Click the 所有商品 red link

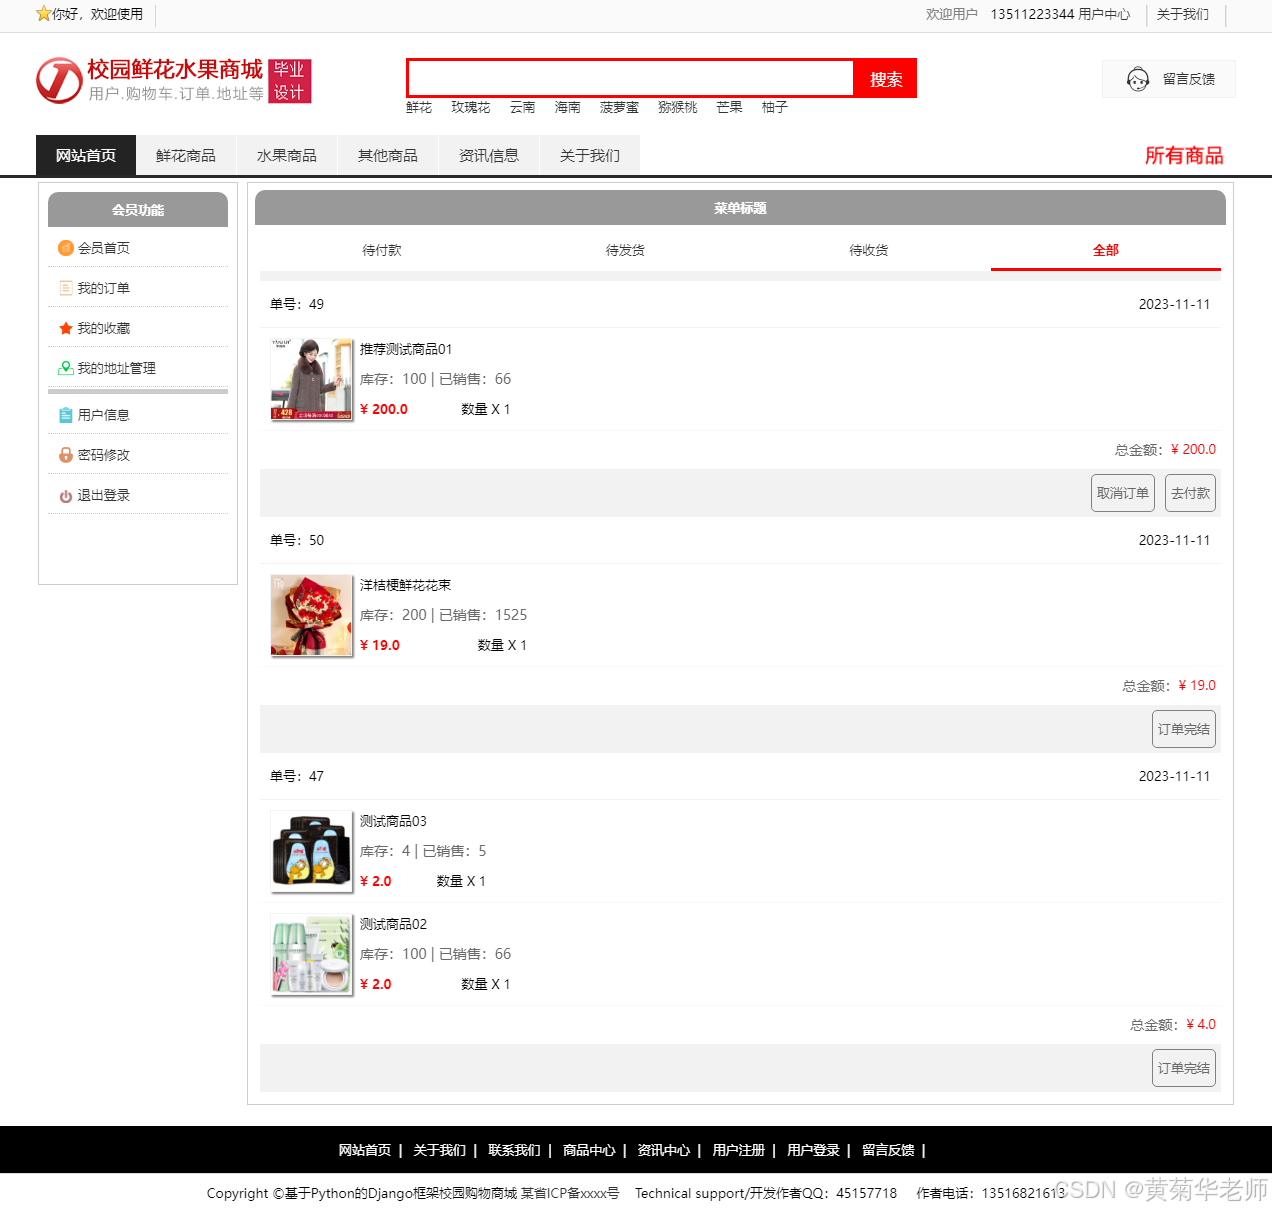click(x=1184, y=156)
